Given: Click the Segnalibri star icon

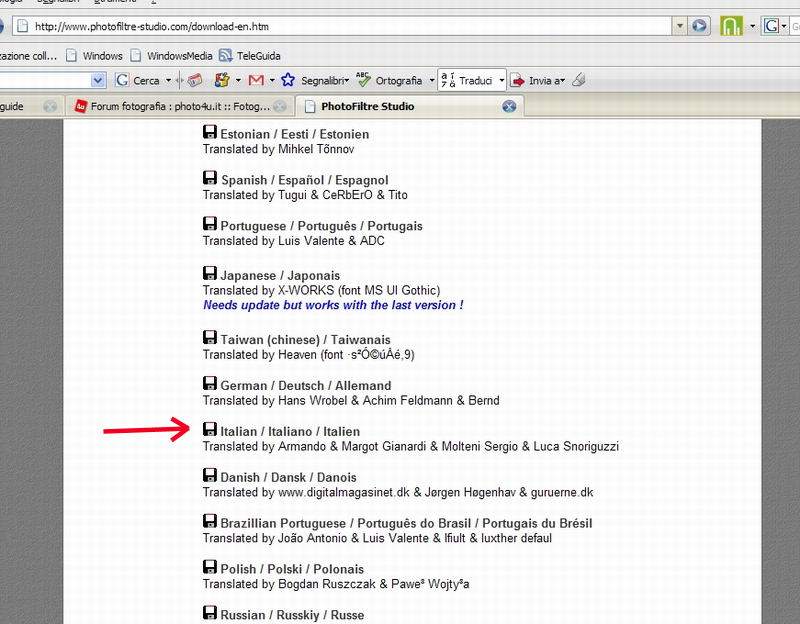Looking at the screenshot, I should pyautogui.click(x=288, y=80).
